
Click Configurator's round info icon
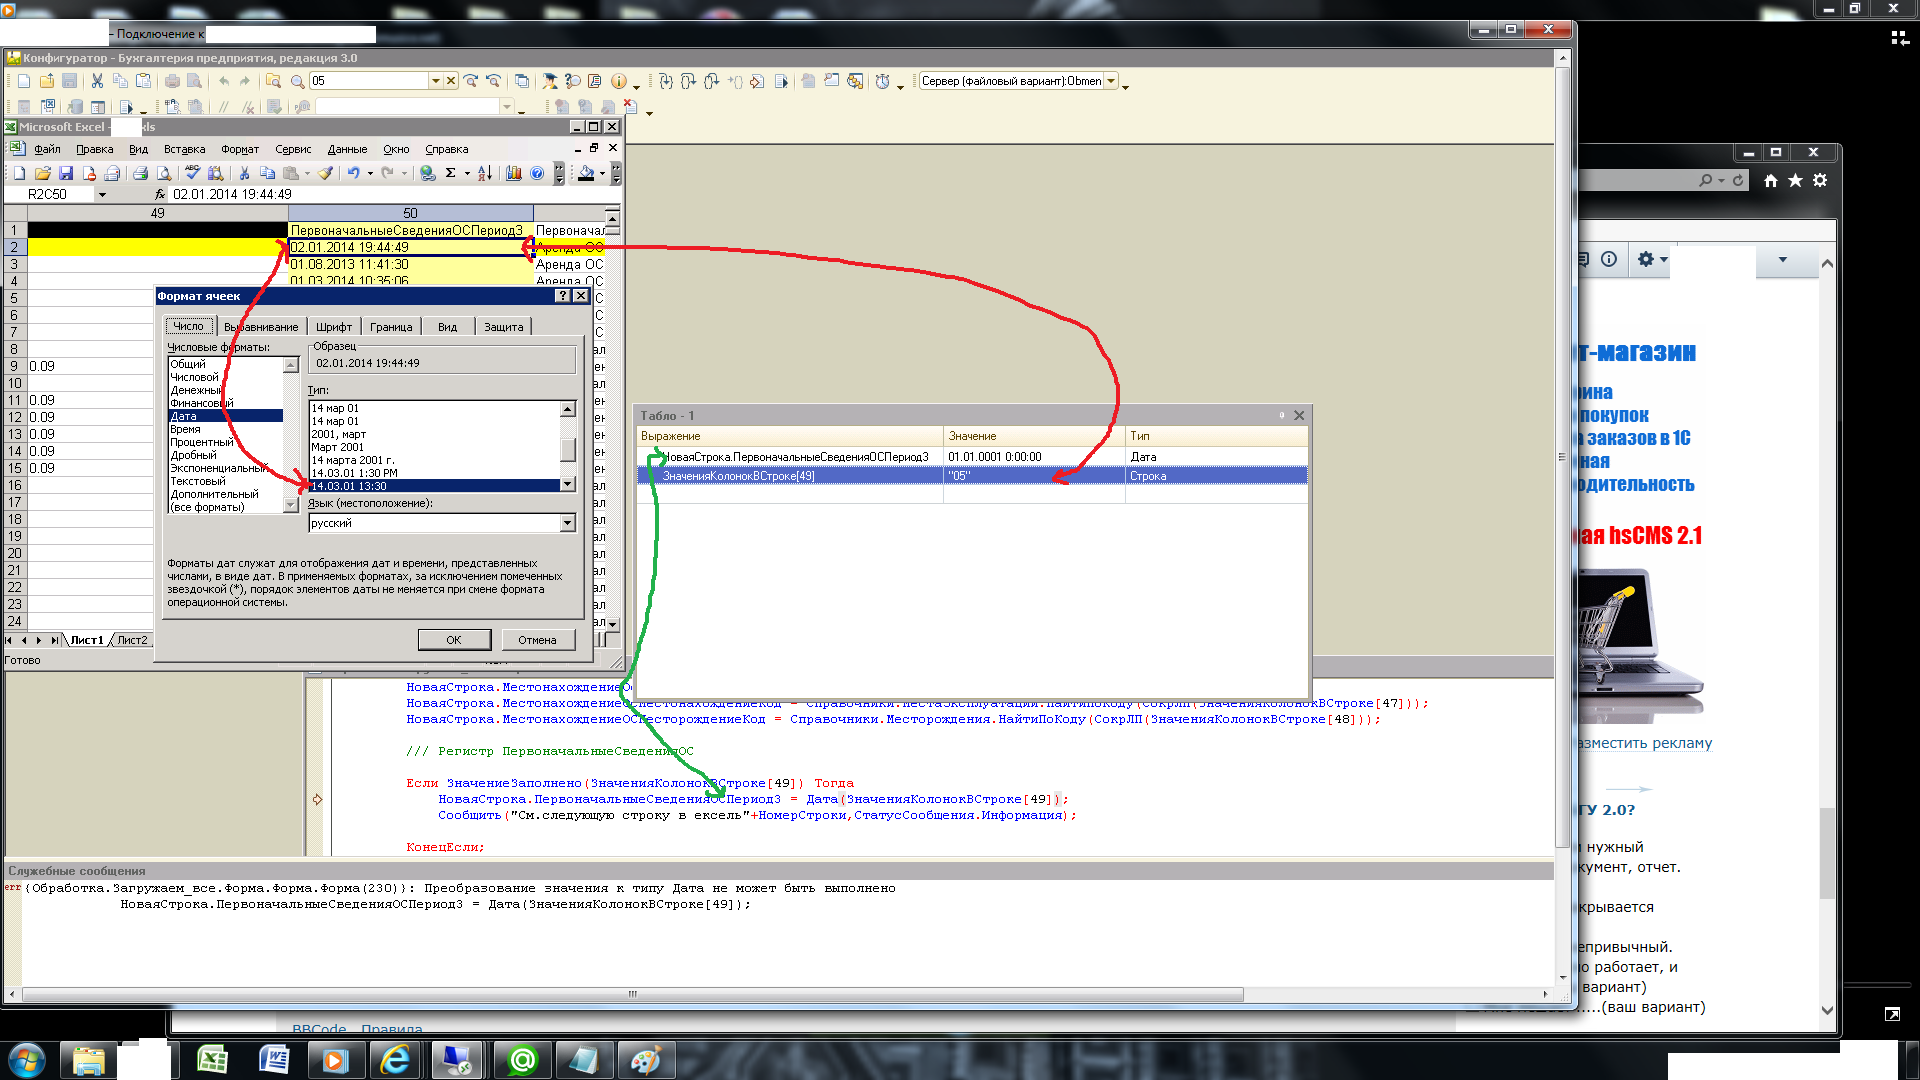point(619,81)
